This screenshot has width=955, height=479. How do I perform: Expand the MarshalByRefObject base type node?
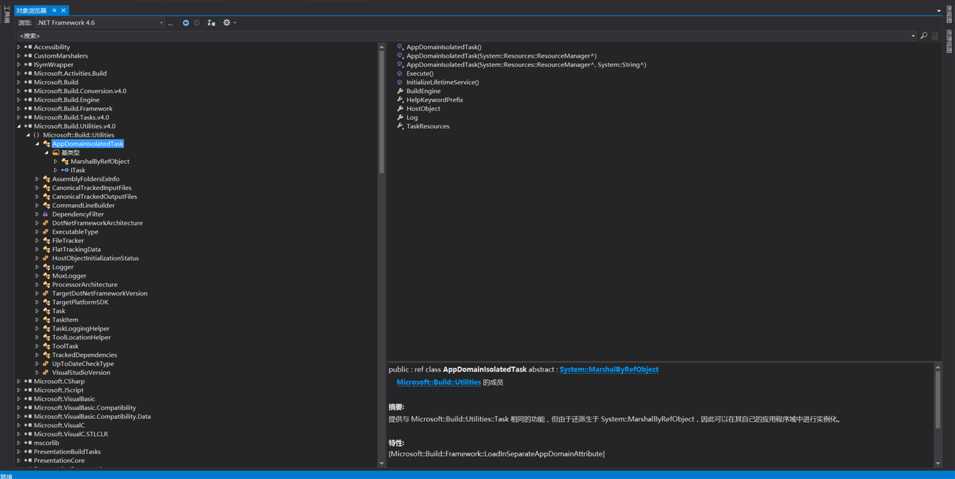(55, 161)
